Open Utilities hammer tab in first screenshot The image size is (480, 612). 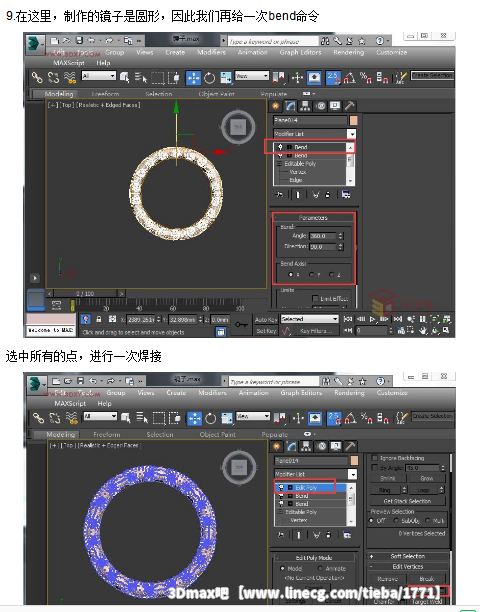(350, 106)
